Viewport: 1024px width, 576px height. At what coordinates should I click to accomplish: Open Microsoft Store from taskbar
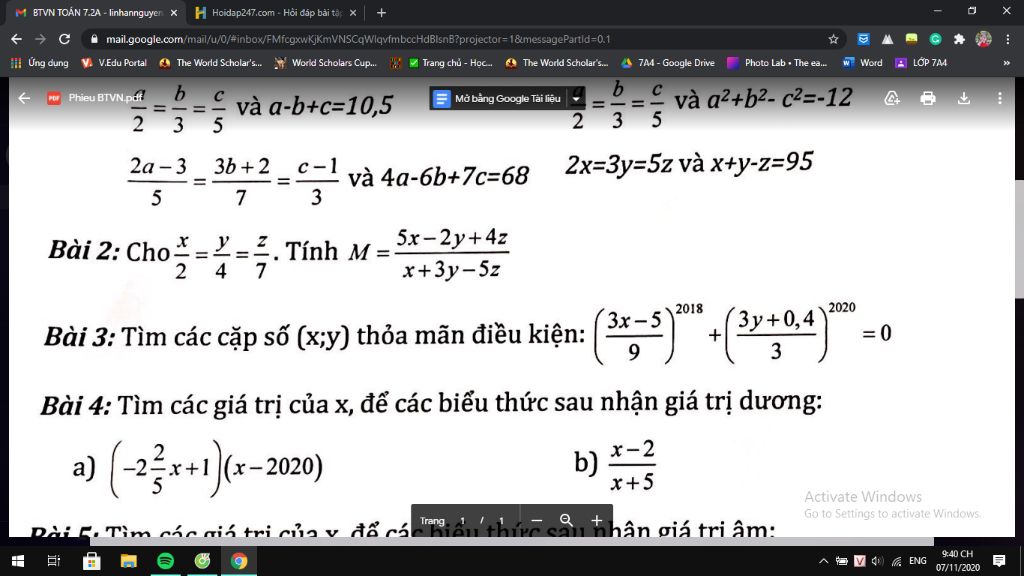pos(91,560)
